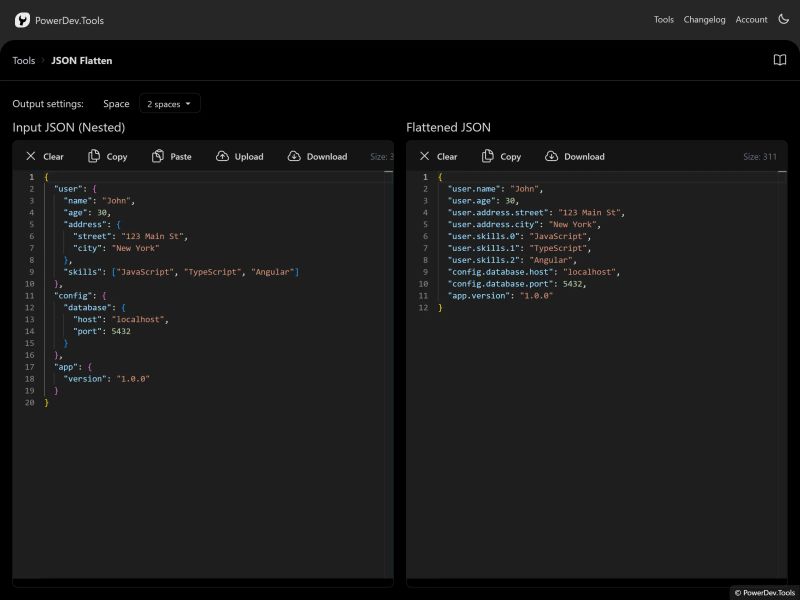The image size is (800, 600).
Task: Copy the flattened JSON output
Action: 500,156
